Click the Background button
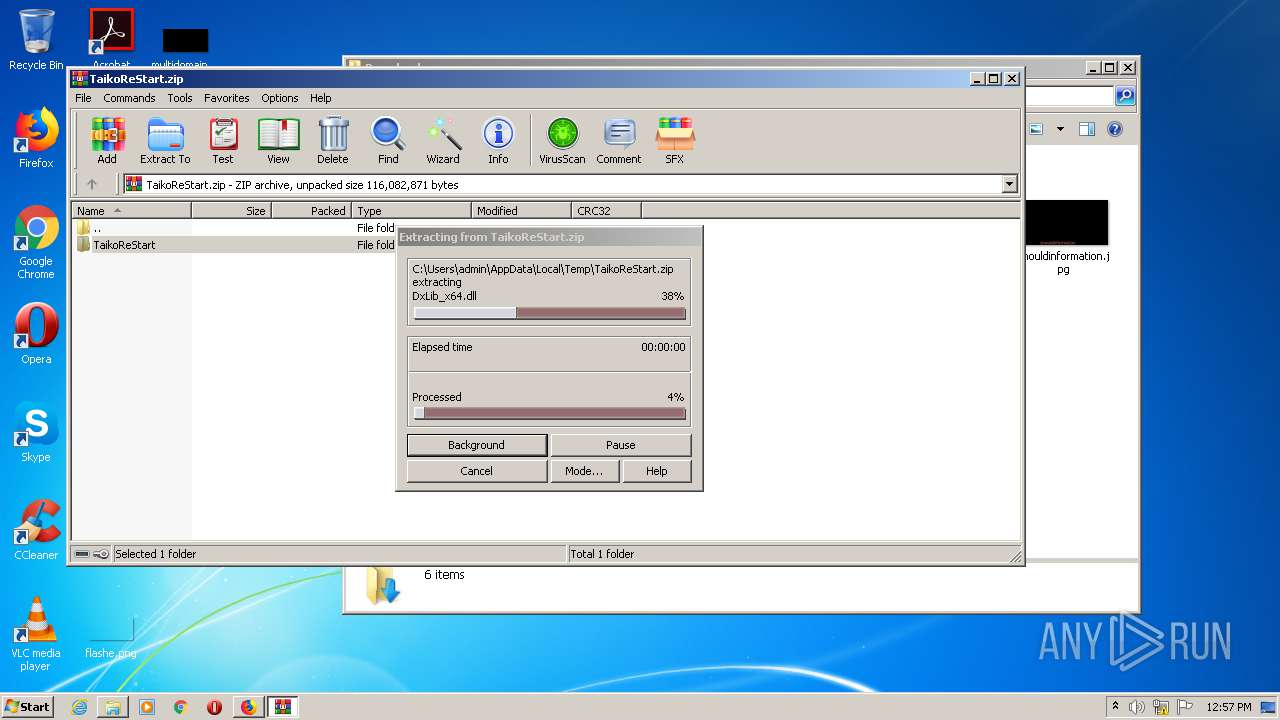Screen dimensions: 1280x720 (477, 445)
